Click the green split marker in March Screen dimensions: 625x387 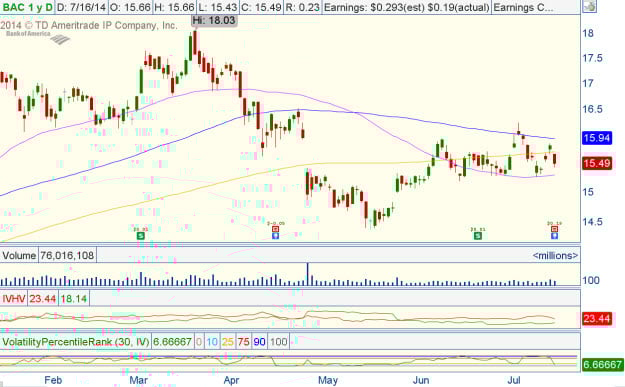pos(140,236)
